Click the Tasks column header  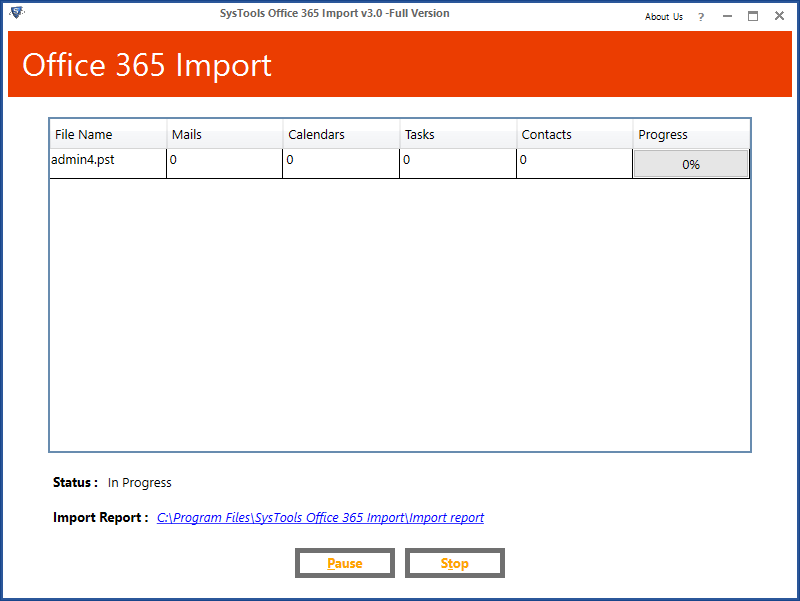pyautogui.click(x=458, y=134)
